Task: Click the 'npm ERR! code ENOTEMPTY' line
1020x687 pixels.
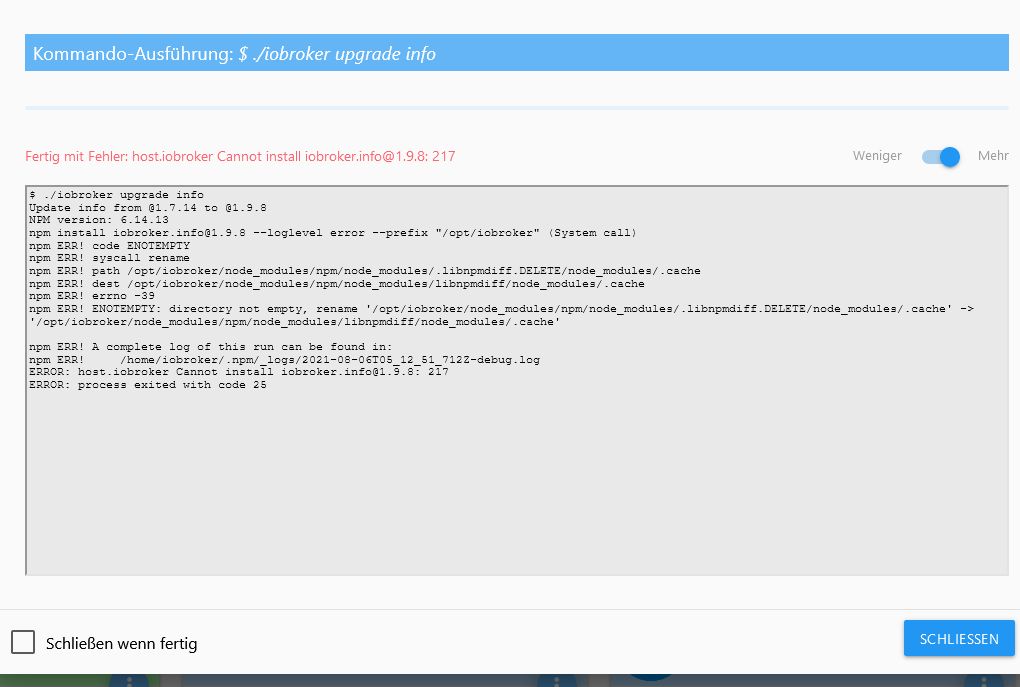Action: pos(109,245)
